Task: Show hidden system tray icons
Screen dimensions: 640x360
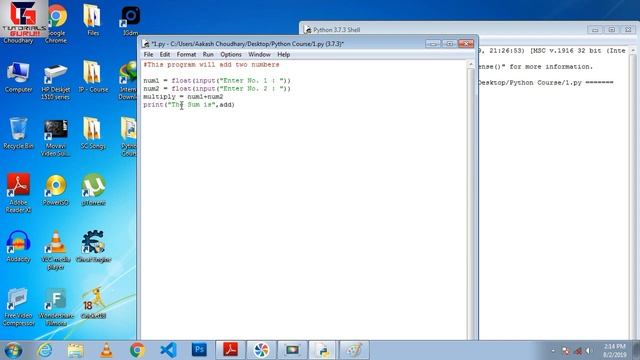Action: click(x=553, y=351)
